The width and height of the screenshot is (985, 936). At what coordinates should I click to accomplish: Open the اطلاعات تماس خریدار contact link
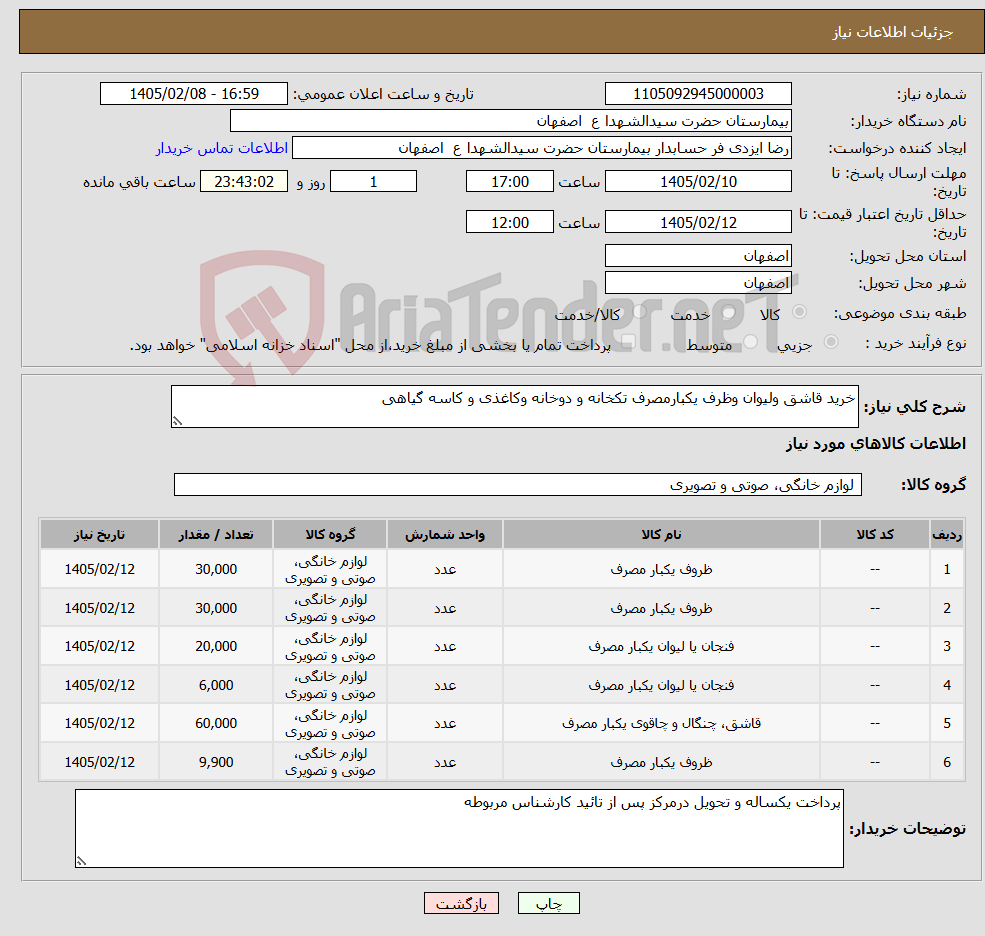222,148
